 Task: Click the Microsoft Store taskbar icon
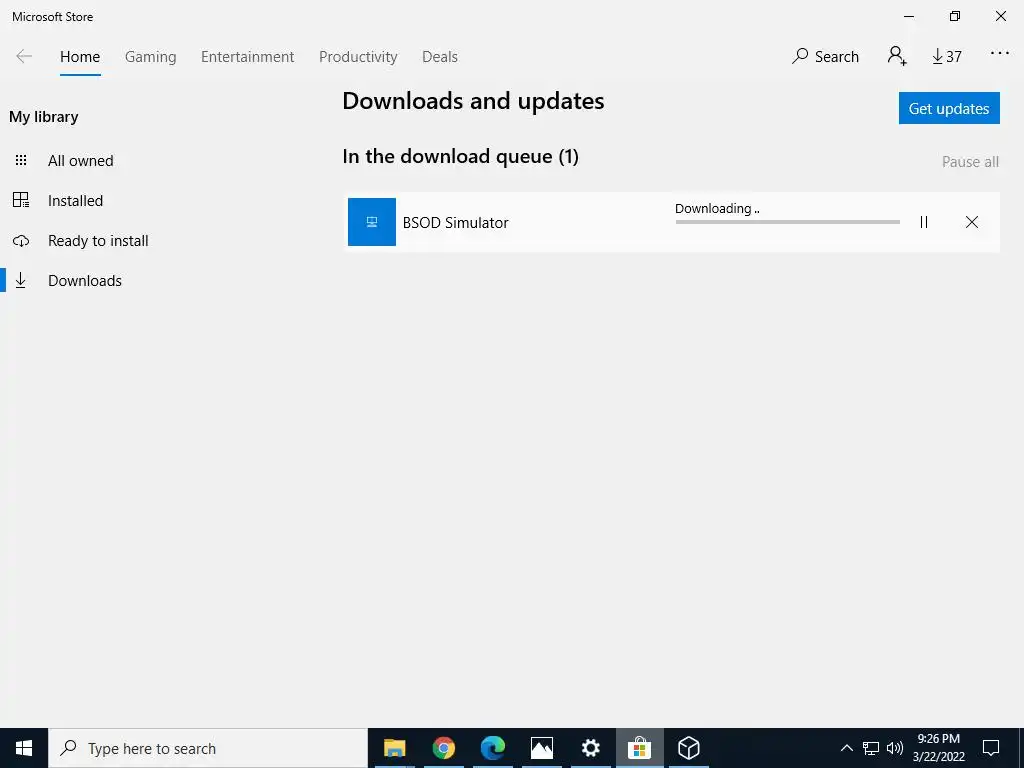(x=639, y=748)
